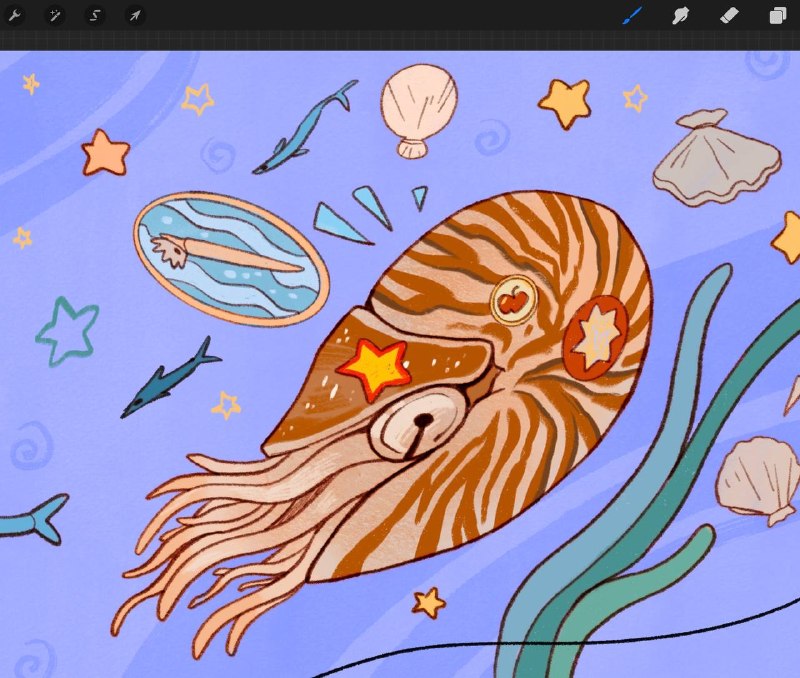Activate the Selection tool S-shaped icon
This screenshot has height=678, width=800.
click(94, 15)
